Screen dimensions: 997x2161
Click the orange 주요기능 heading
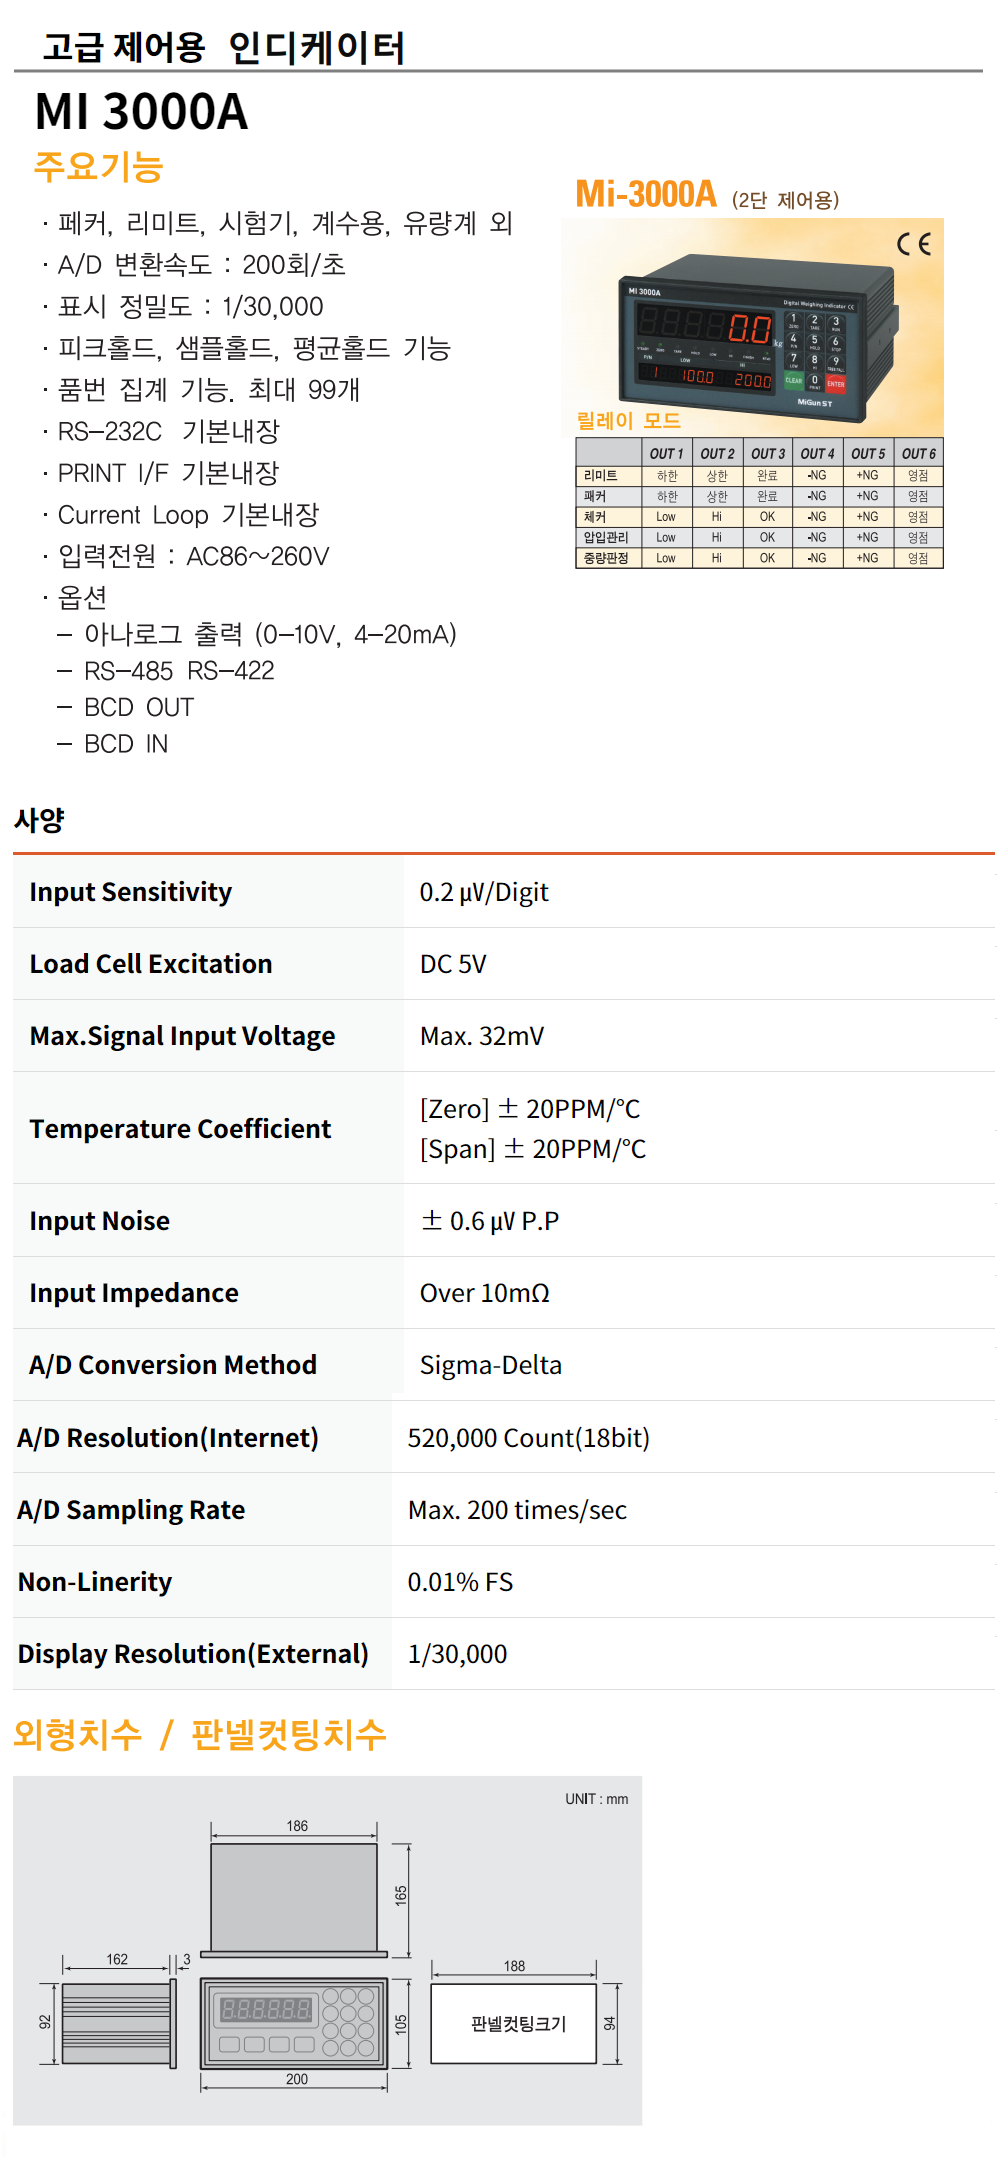pos(98,166)
